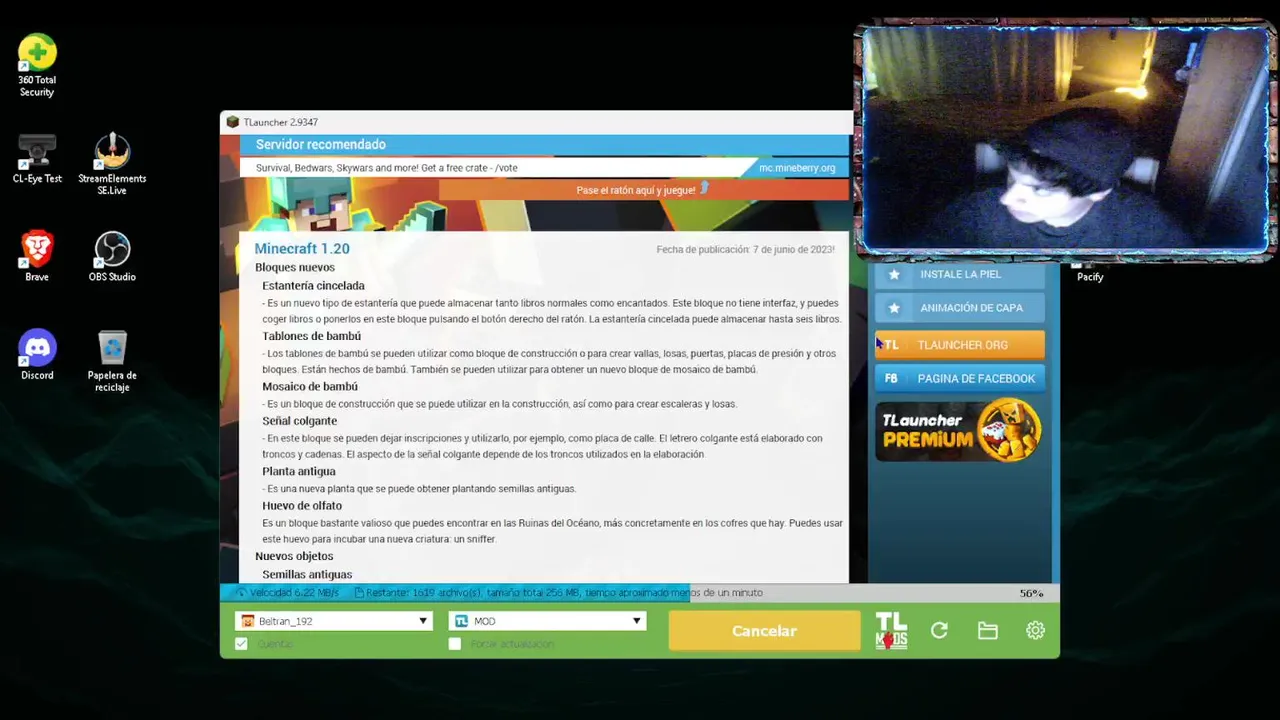Click the mc.mineberry.org server address
The width and height of the screenshot is (1280, 720).
pos(797,168)
